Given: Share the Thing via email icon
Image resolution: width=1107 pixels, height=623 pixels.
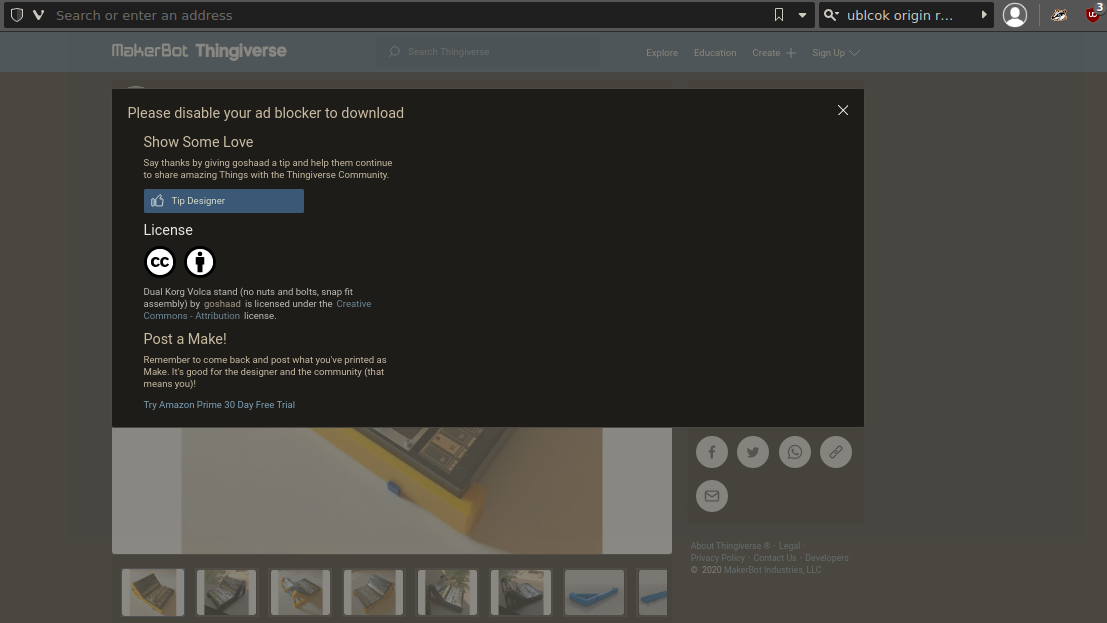Looking at the screenshot, I should click(x=712, y=496).
